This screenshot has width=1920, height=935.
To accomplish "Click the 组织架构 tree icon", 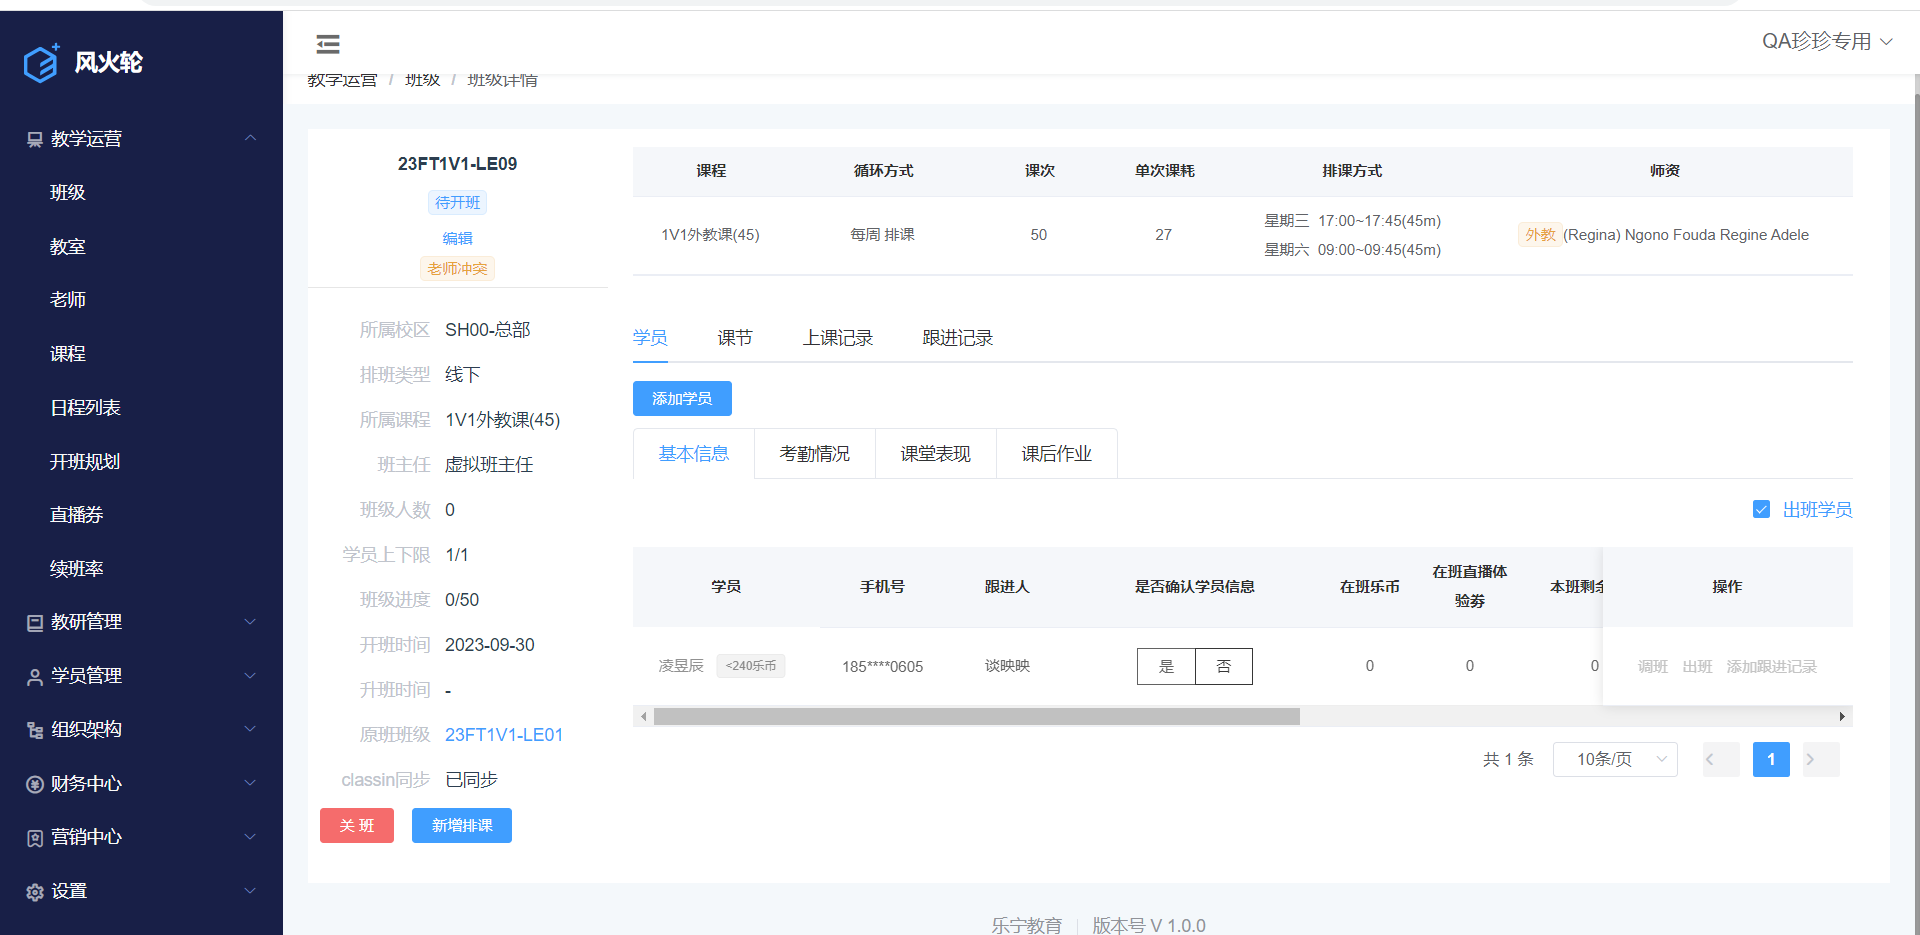I will (35, 730).
